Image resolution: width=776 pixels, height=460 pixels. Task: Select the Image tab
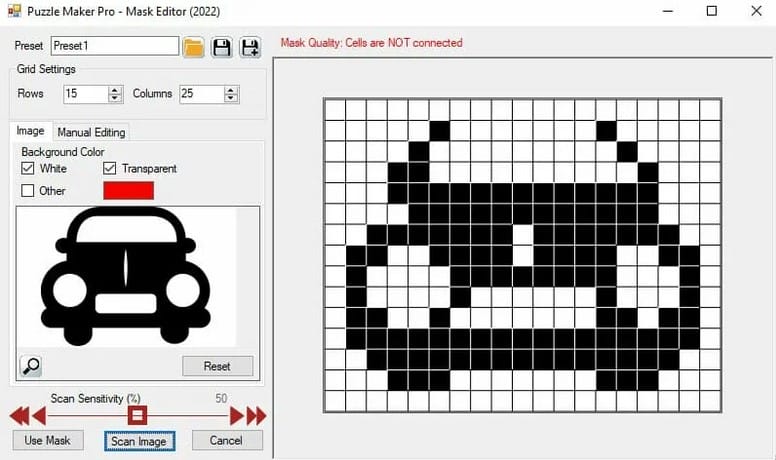tap(30, 131)
